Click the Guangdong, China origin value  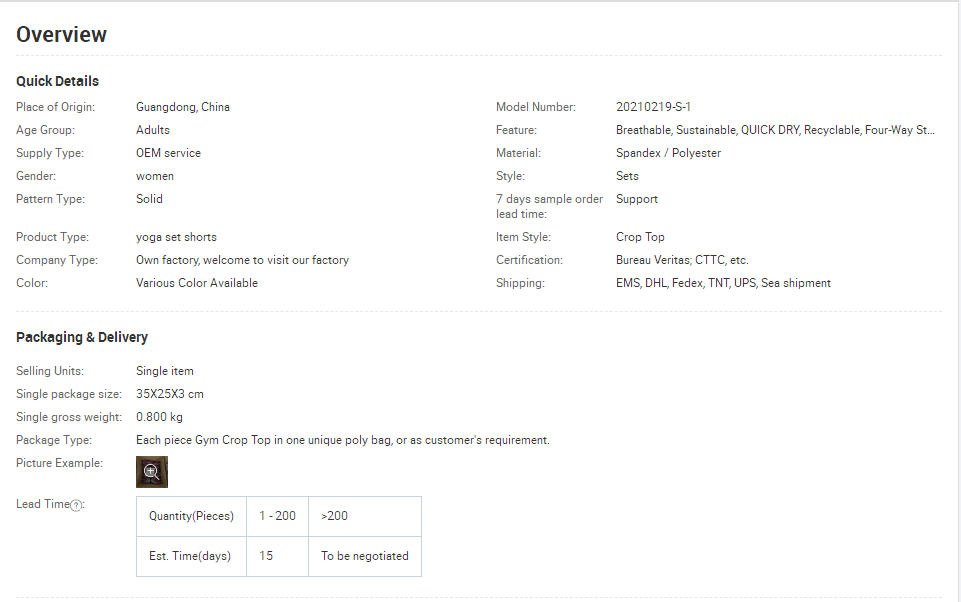point(183,107)
